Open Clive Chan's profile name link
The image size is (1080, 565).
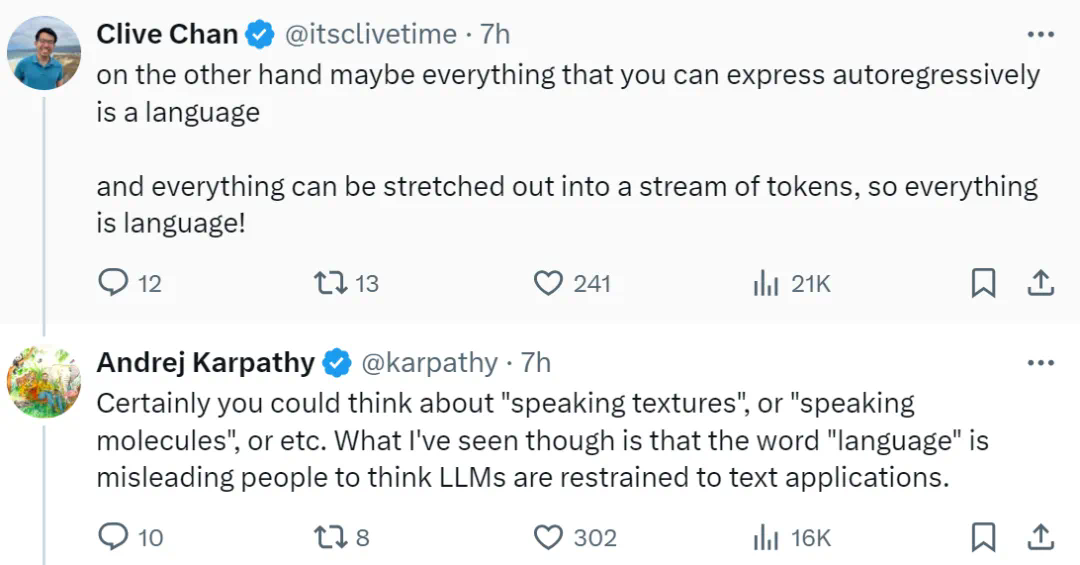coord(167,34)
